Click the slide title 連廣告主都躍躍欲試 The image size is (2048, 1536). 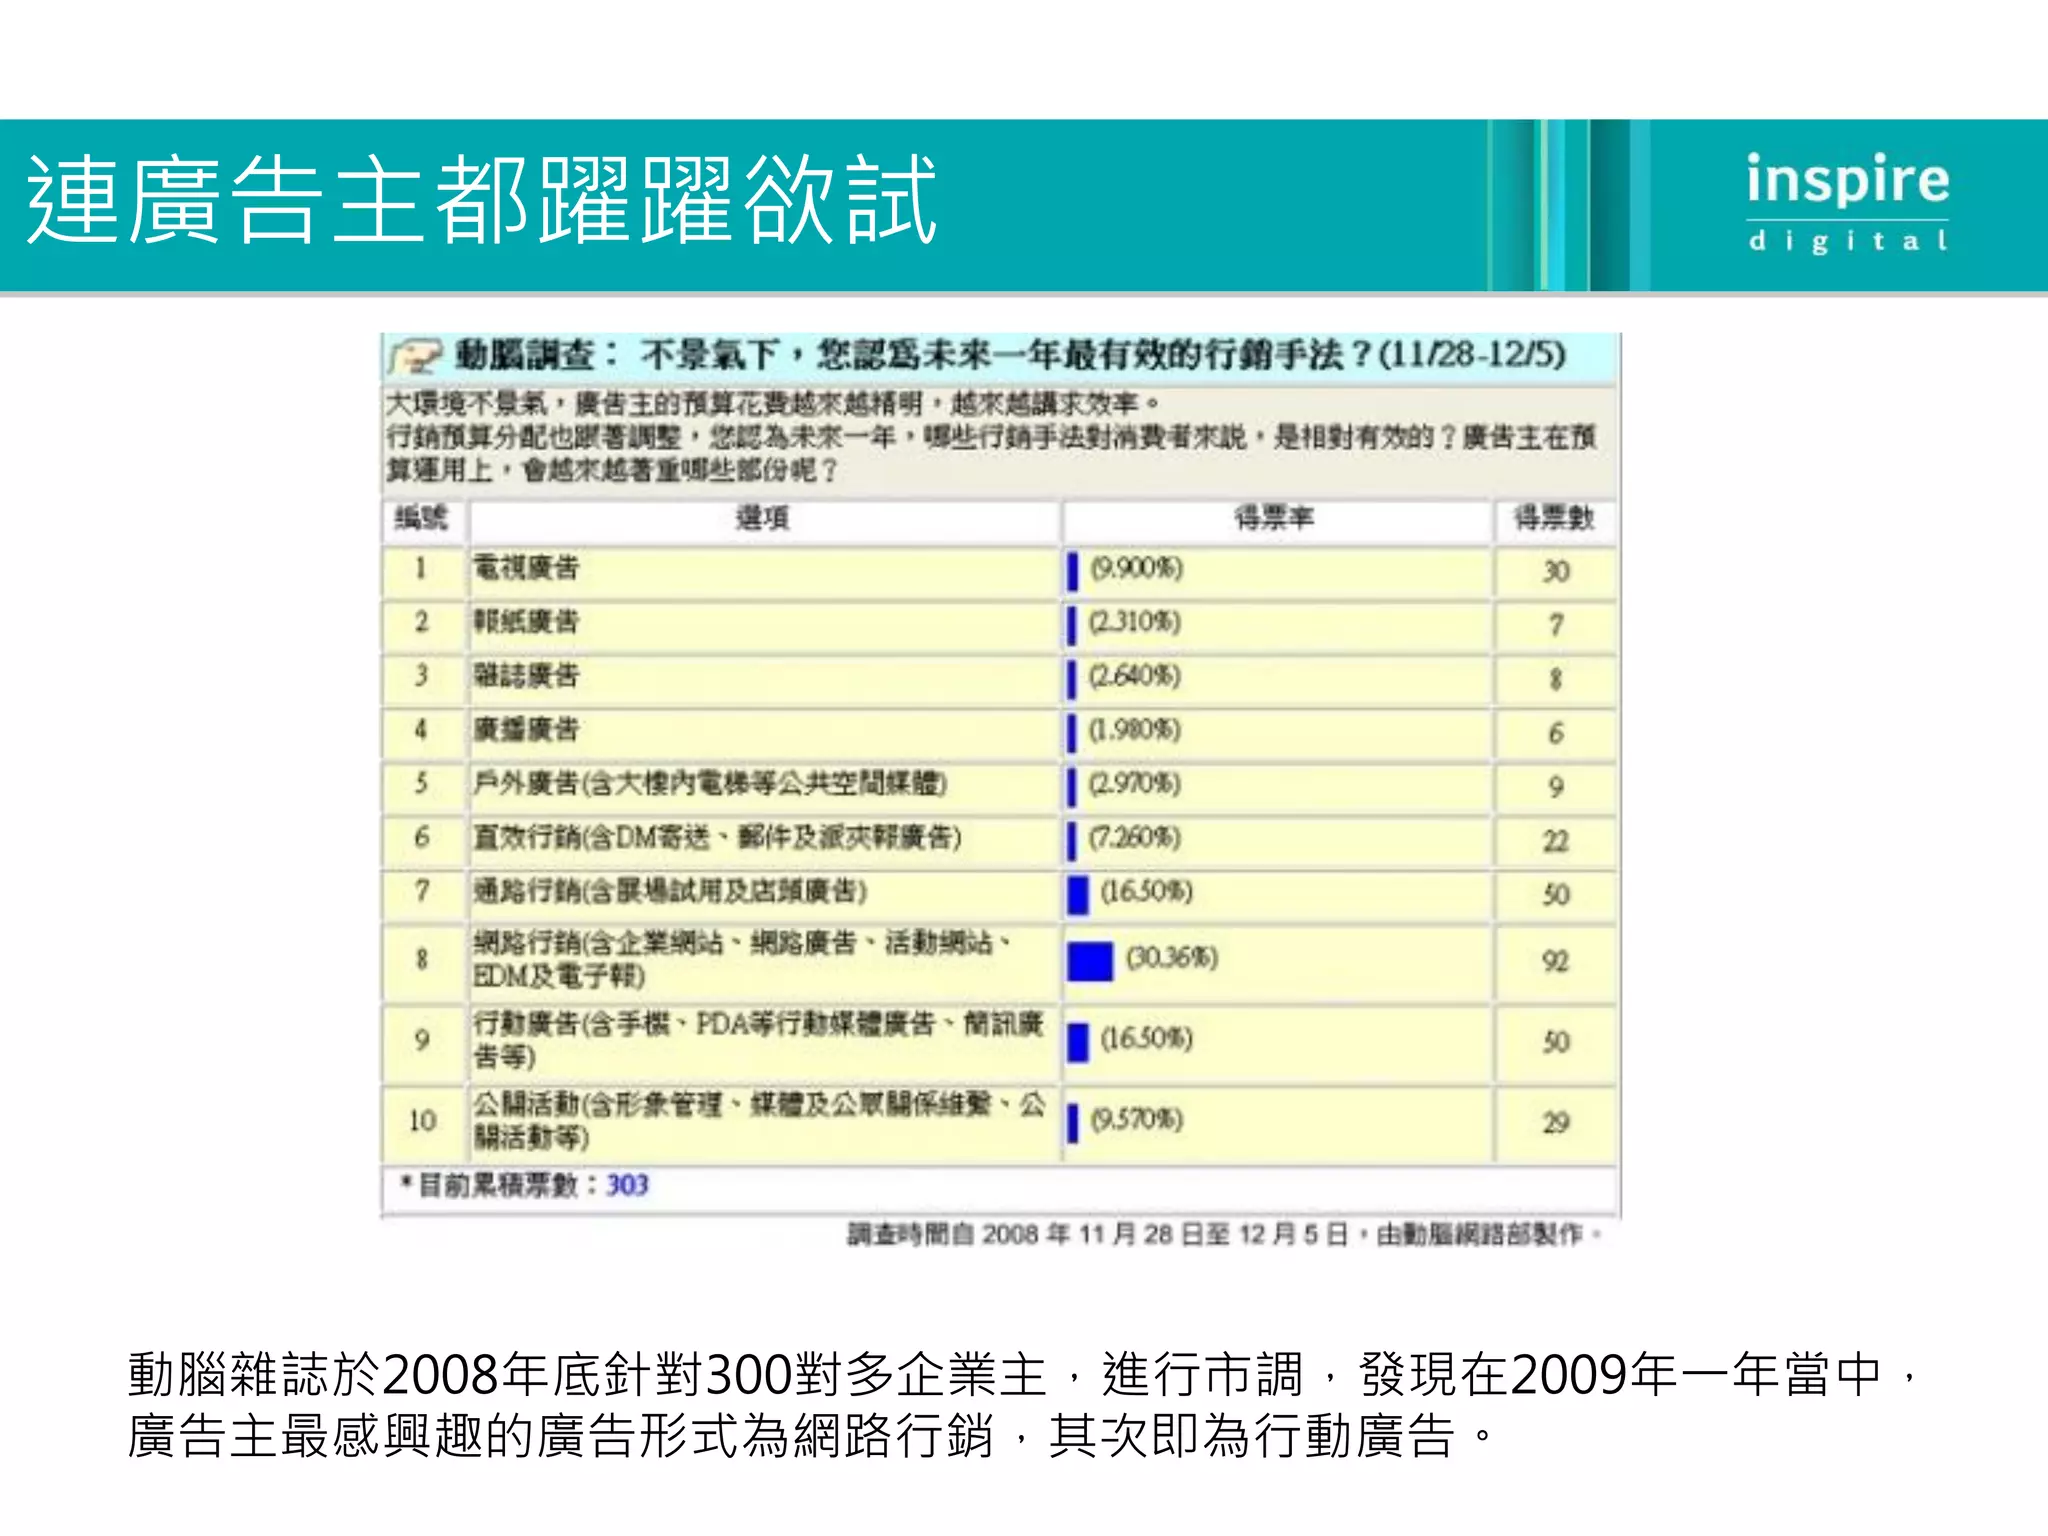tap(482, 201)
